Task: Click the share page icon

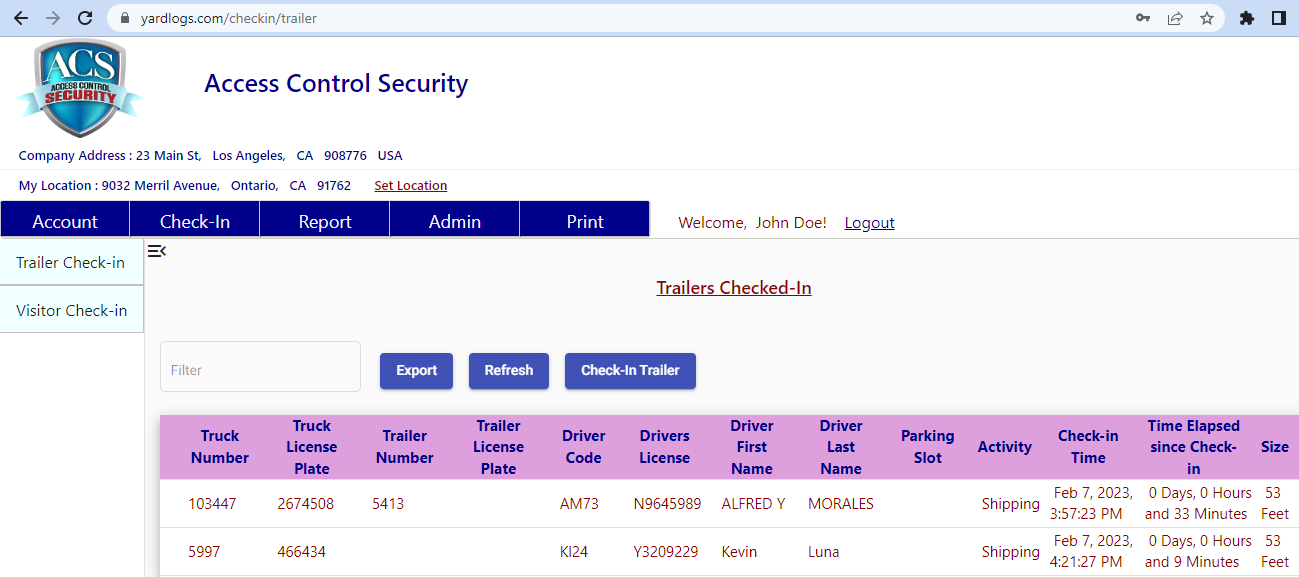Action: click(1175, 18)
